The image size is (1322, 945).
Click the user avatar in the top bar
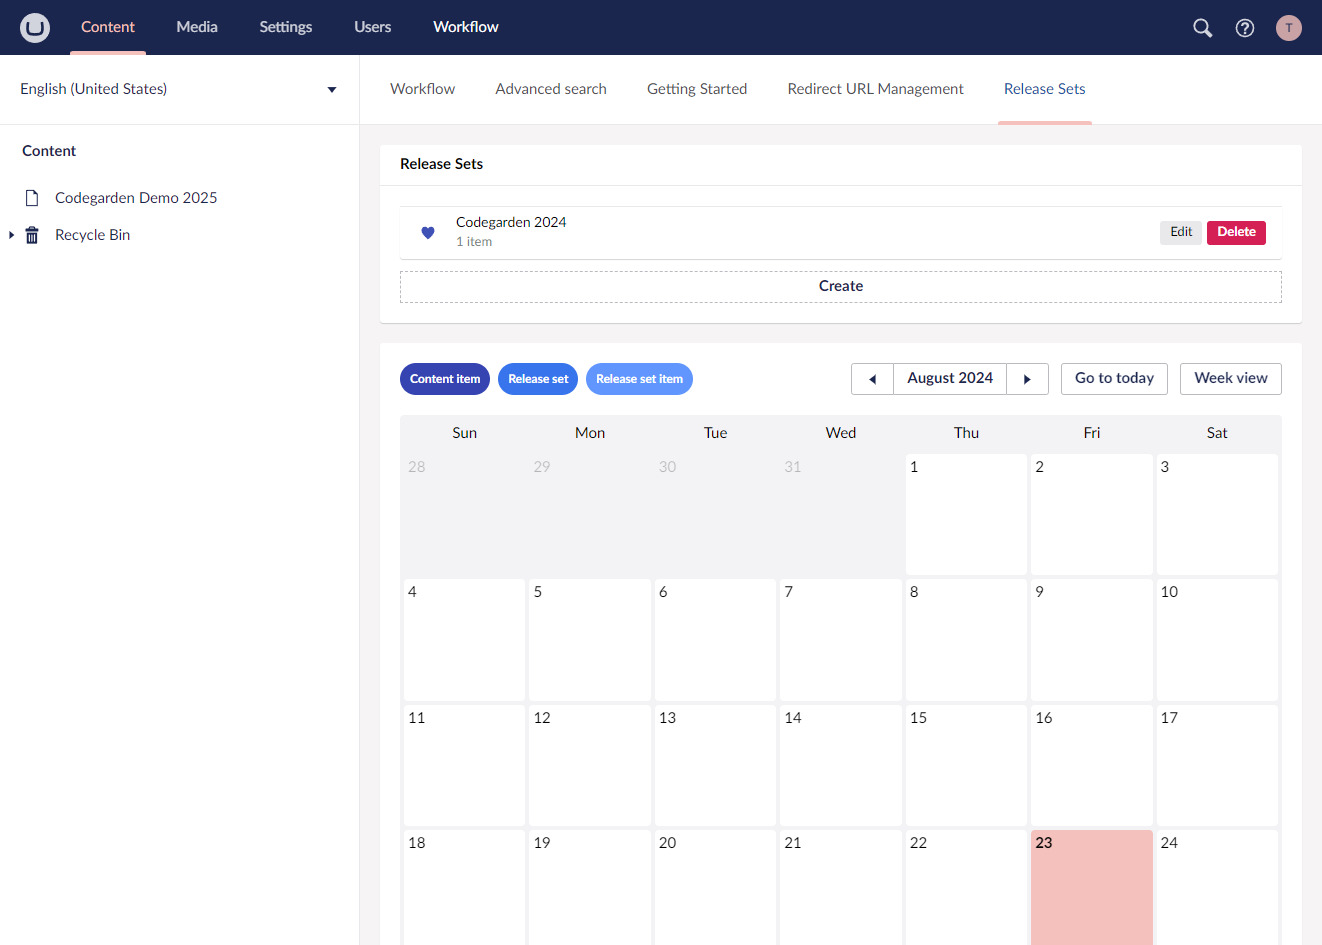[x=1289, y=28]
